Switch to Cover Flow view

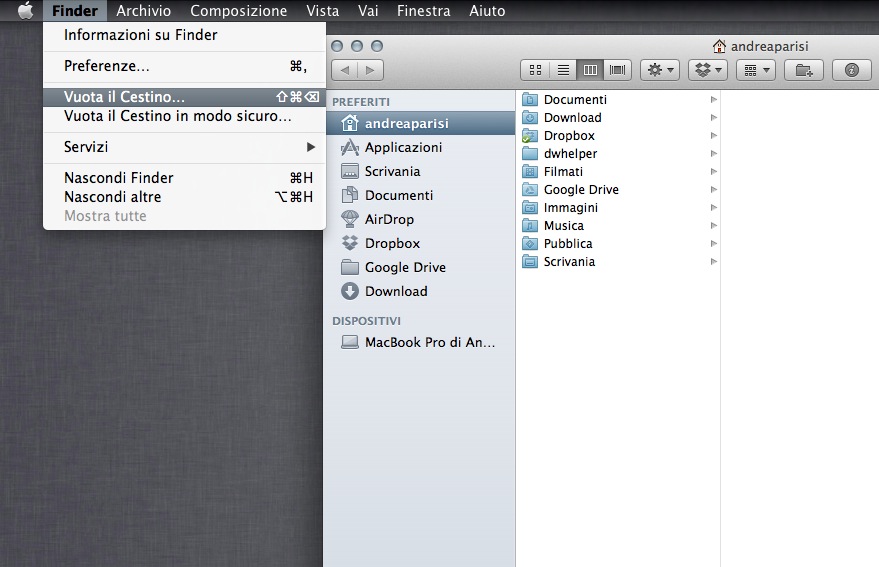click(x=618, y=70)
